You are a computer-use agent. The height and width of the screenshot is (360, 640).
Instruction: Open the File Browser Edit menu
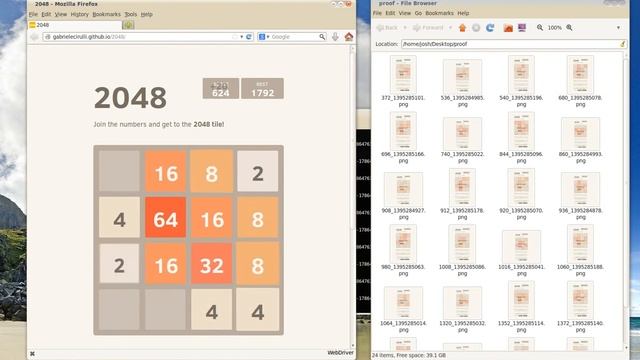click(390, 13)
